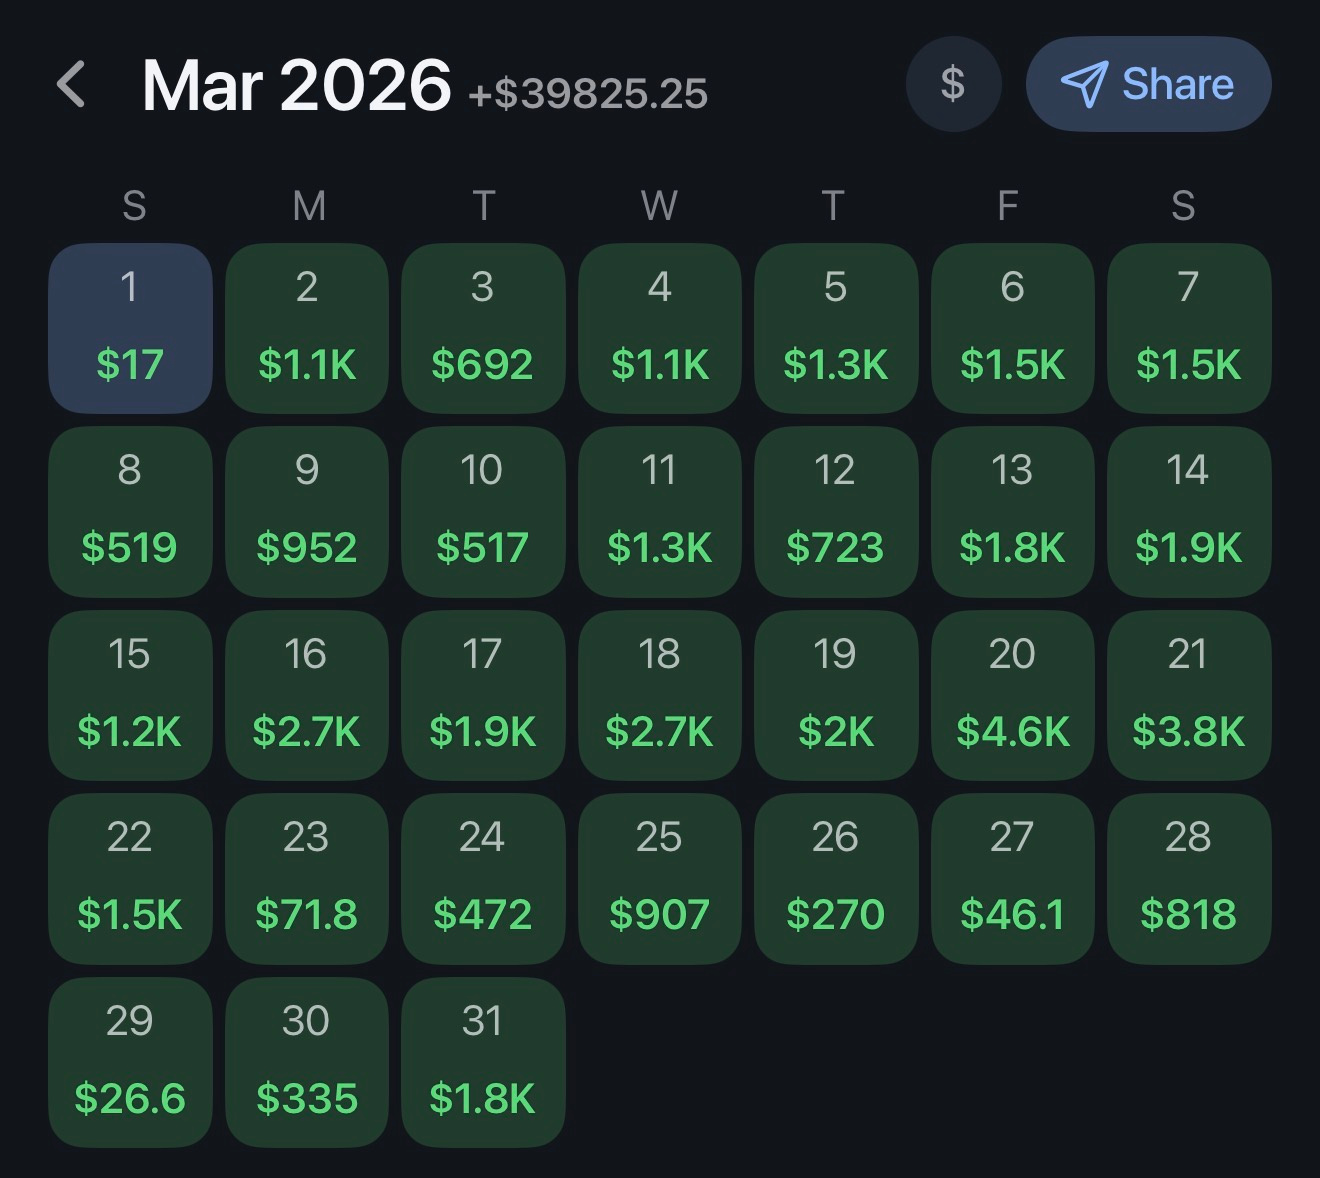1320x1178 pixels.
Task: Open March 31 showing $1.8K
Action: (483, 1062)
